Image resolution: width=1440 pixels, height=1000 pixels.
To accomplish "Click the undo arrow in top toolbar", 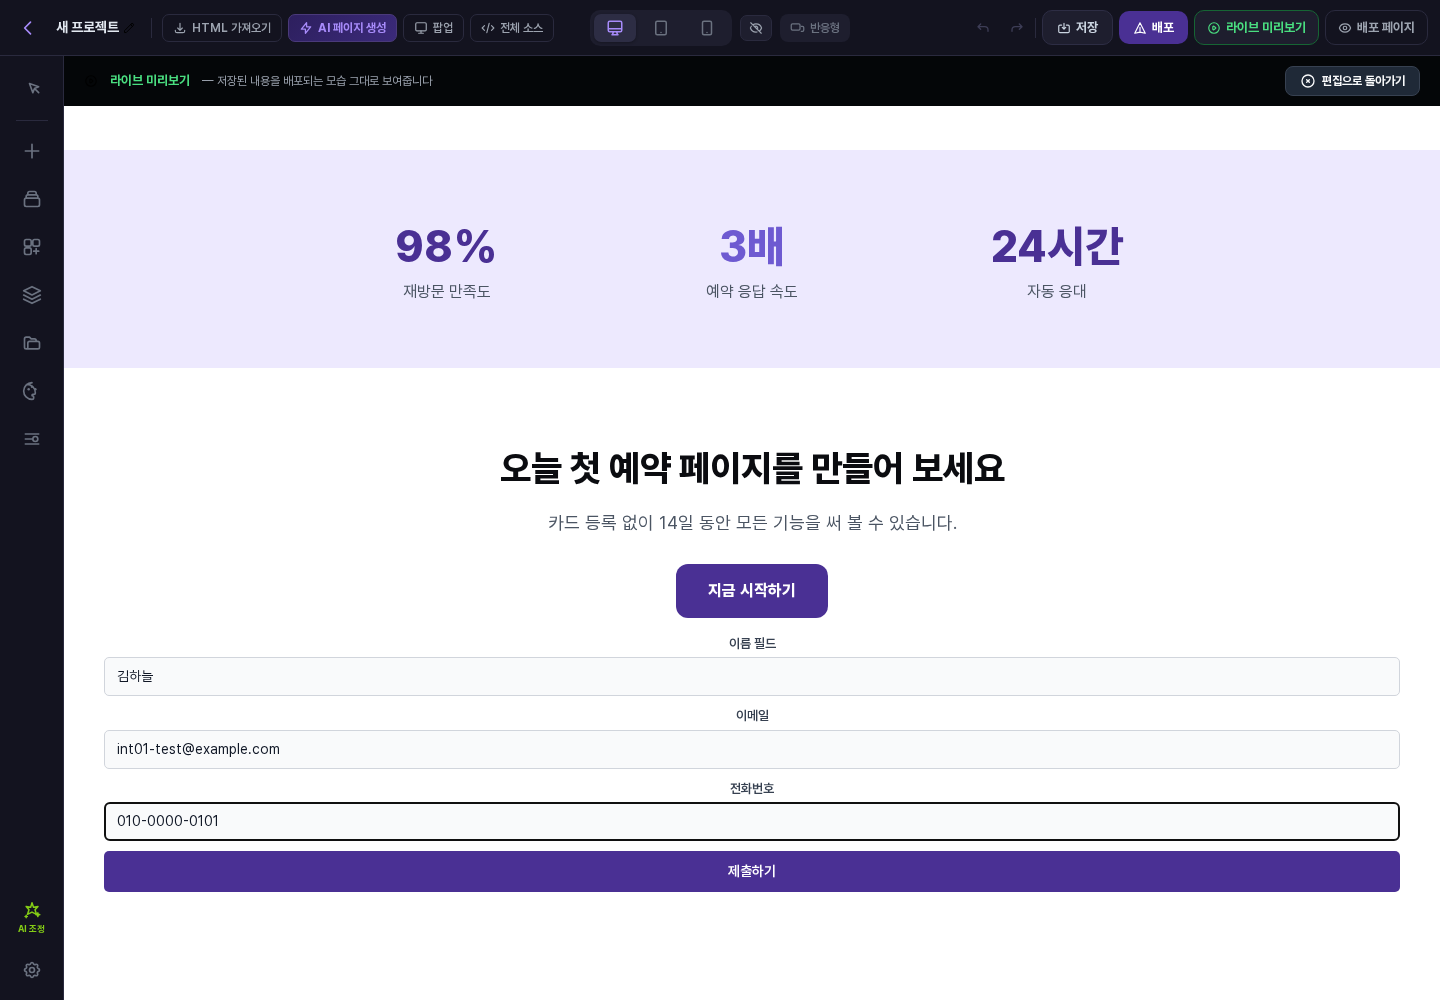I will [x=983, y=28].
